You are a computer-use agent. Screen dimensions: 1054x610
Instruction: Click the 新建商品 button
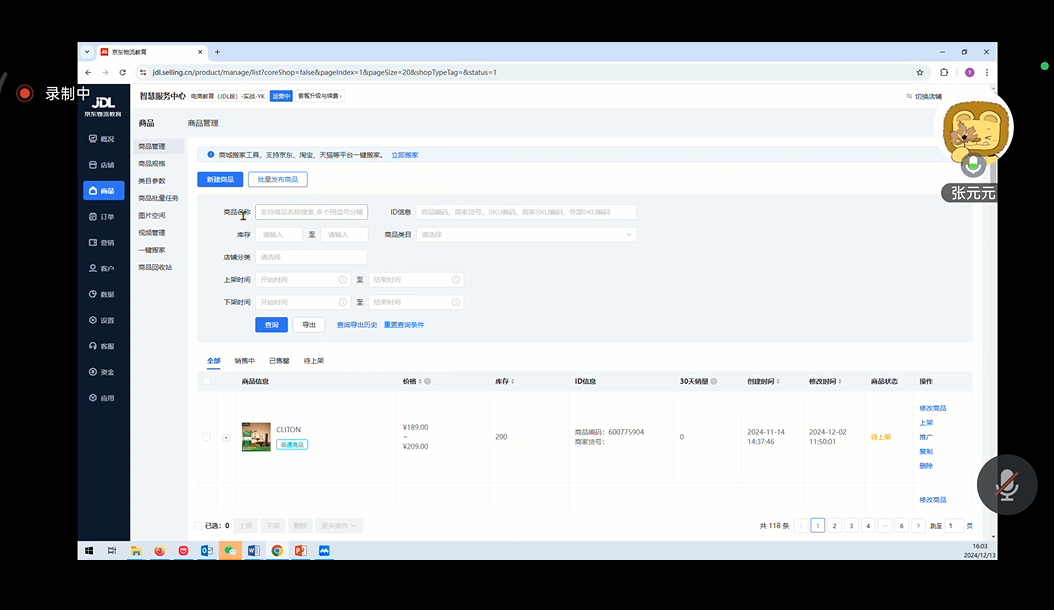[220, 179]
